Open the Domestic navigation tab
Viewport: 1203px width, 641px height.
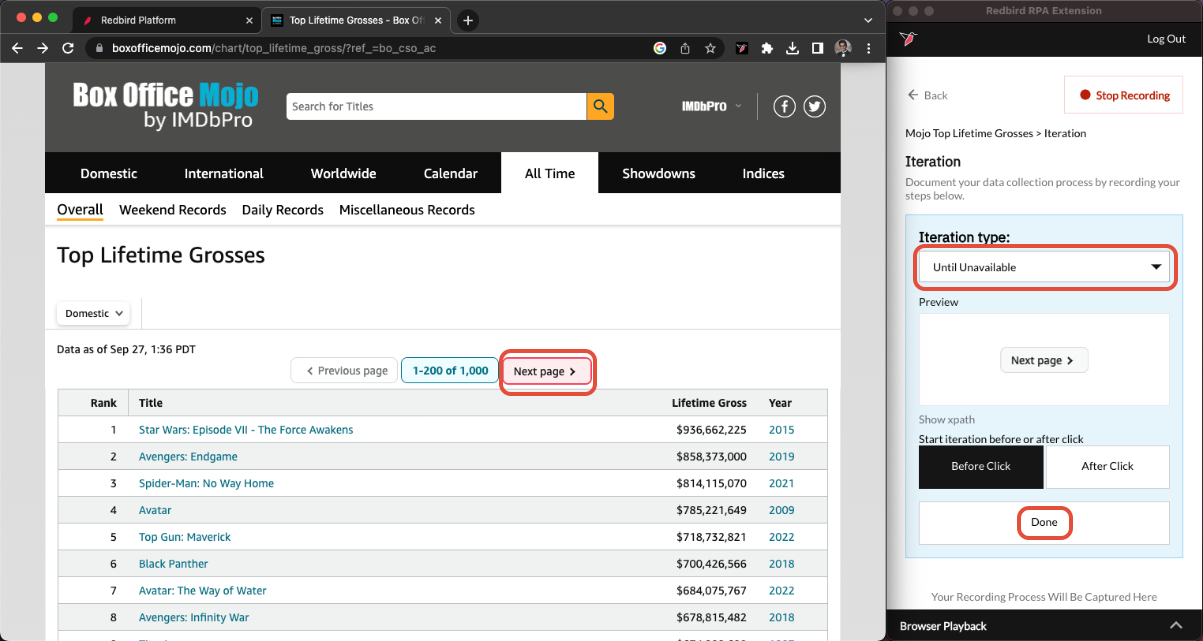(109, 173)
